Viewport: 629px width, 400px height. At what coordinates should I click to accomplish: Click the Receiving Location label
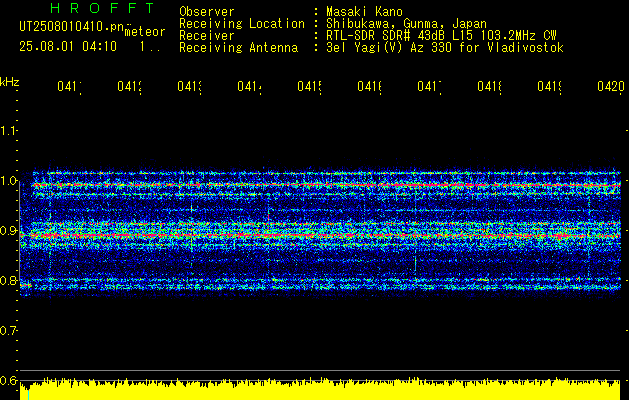click(x=242, y=24)
